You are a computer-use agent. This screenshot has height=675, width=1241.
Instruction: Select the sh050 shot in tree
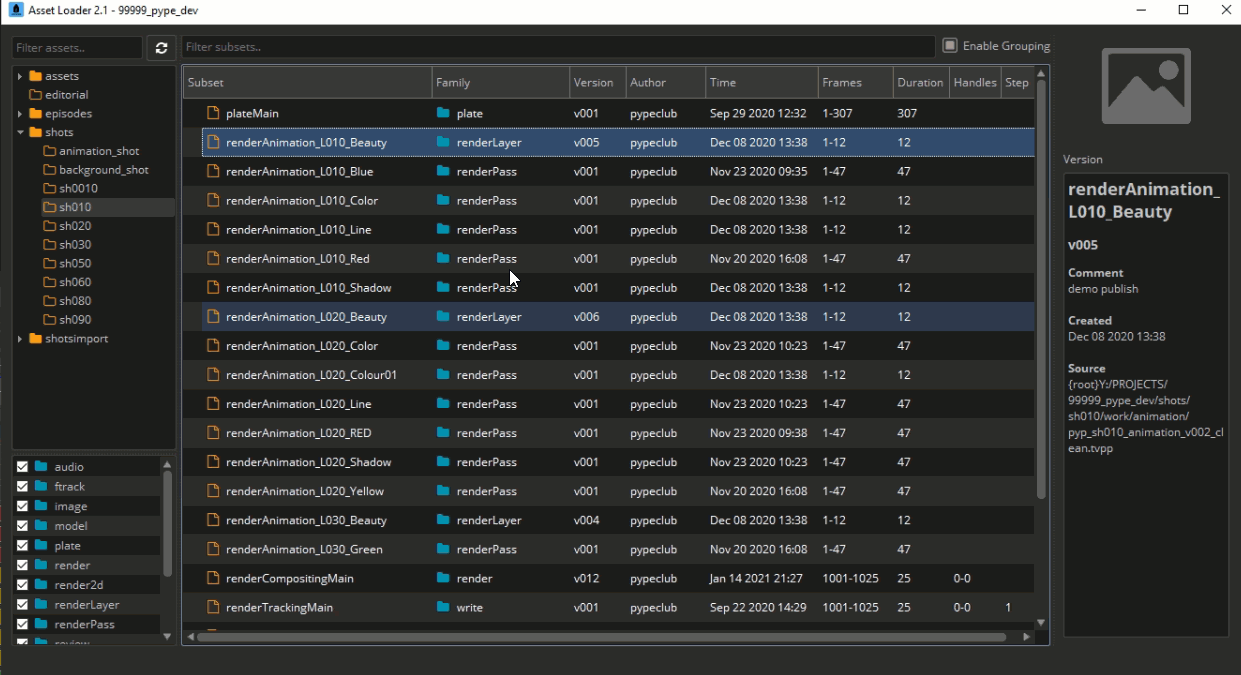coord(75,263)
